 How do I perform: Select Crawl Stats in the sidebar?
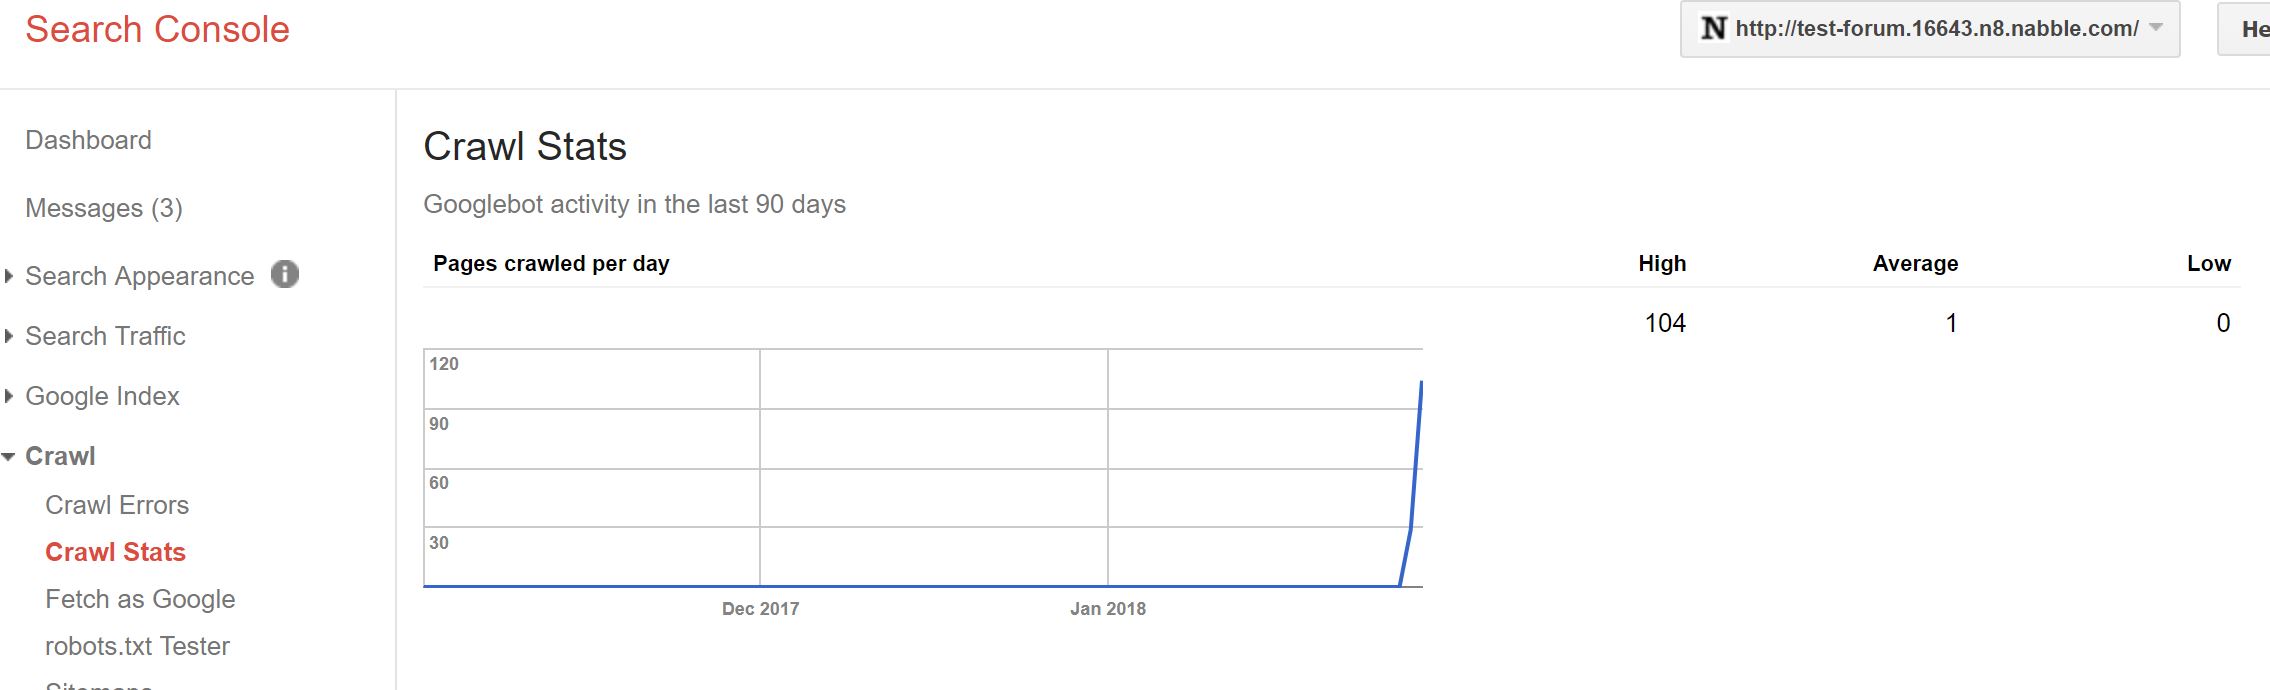[115, 552]
